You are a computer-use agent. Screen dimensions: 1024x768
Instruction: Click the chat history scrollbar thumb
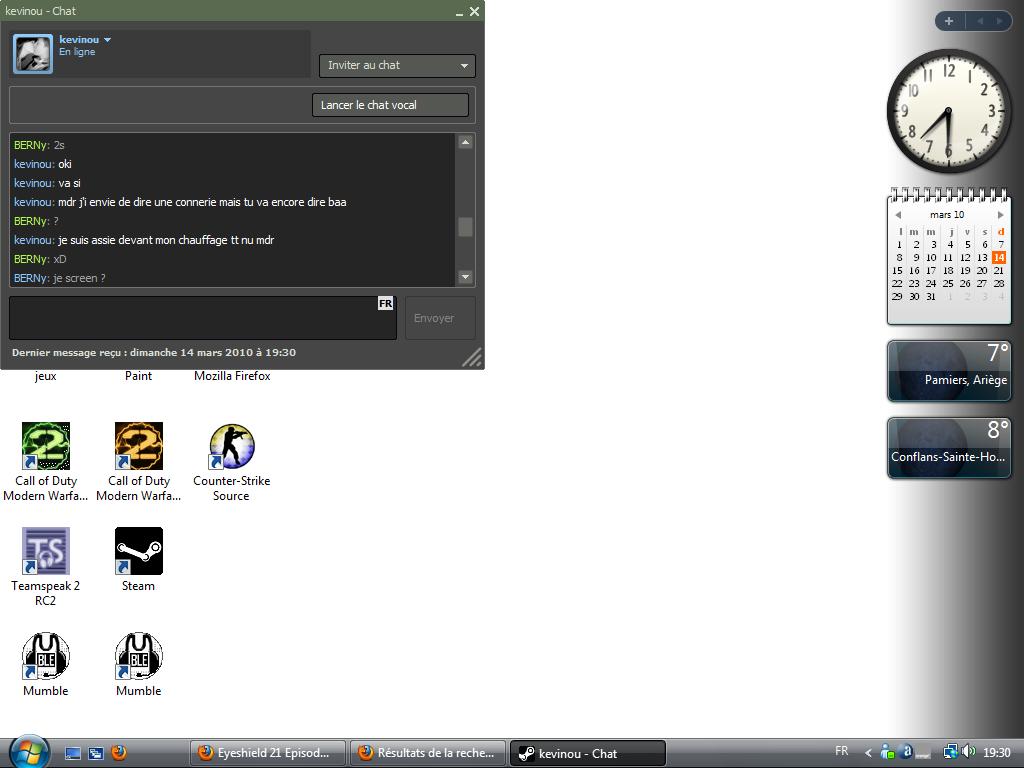465,226
